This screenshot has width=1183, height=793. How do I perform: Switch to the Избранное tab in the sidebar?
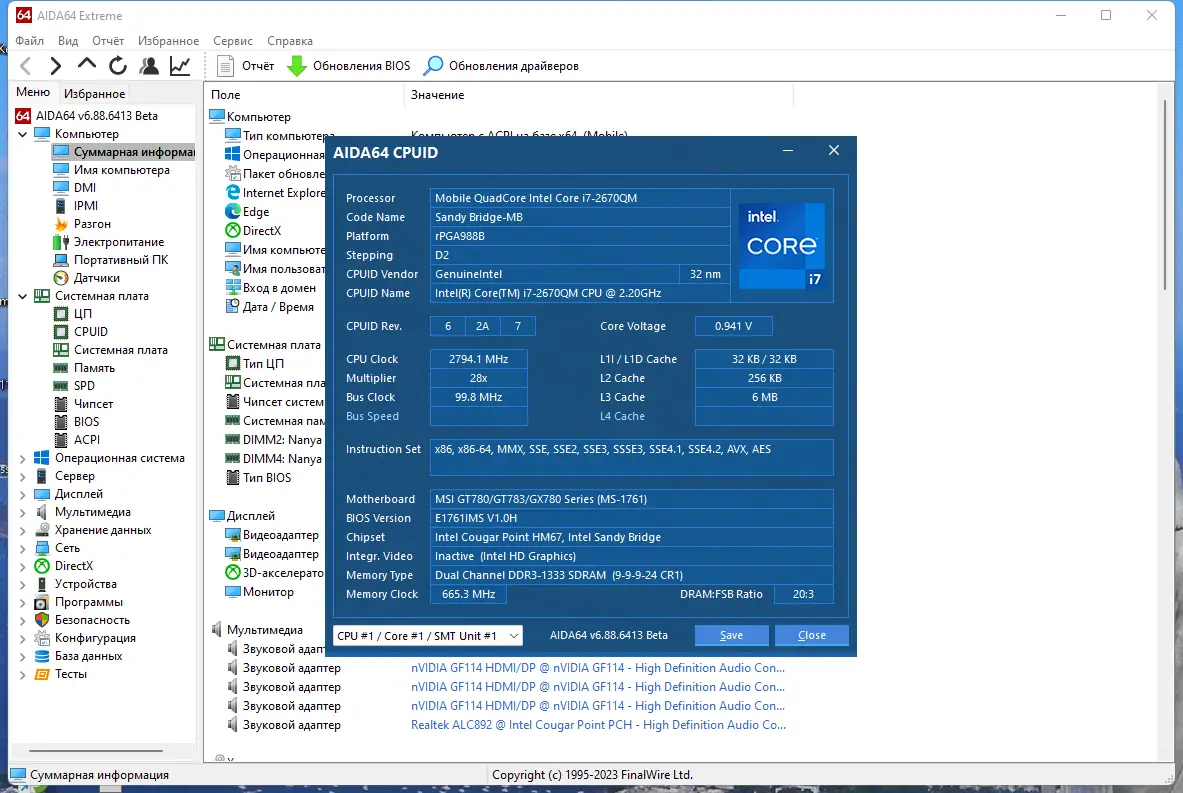[94, 94]
